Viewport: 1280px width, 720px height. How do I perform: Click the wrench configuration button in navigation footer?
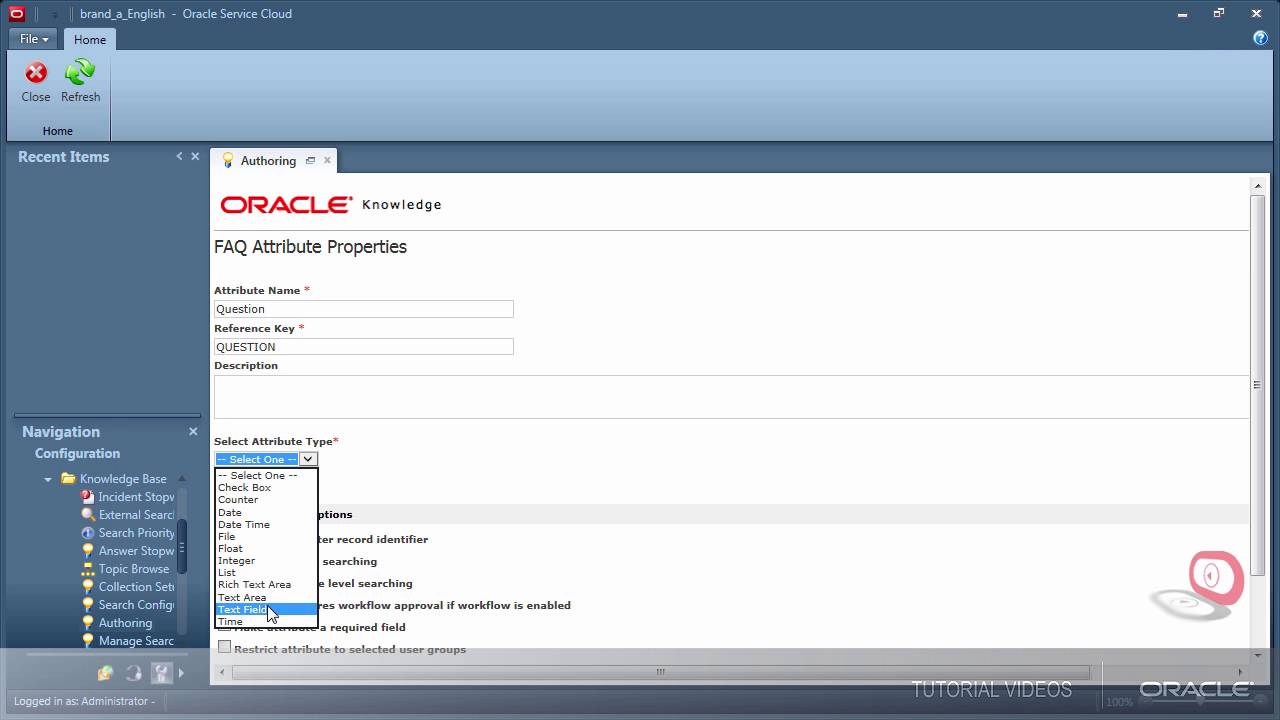tap(161, 673)
